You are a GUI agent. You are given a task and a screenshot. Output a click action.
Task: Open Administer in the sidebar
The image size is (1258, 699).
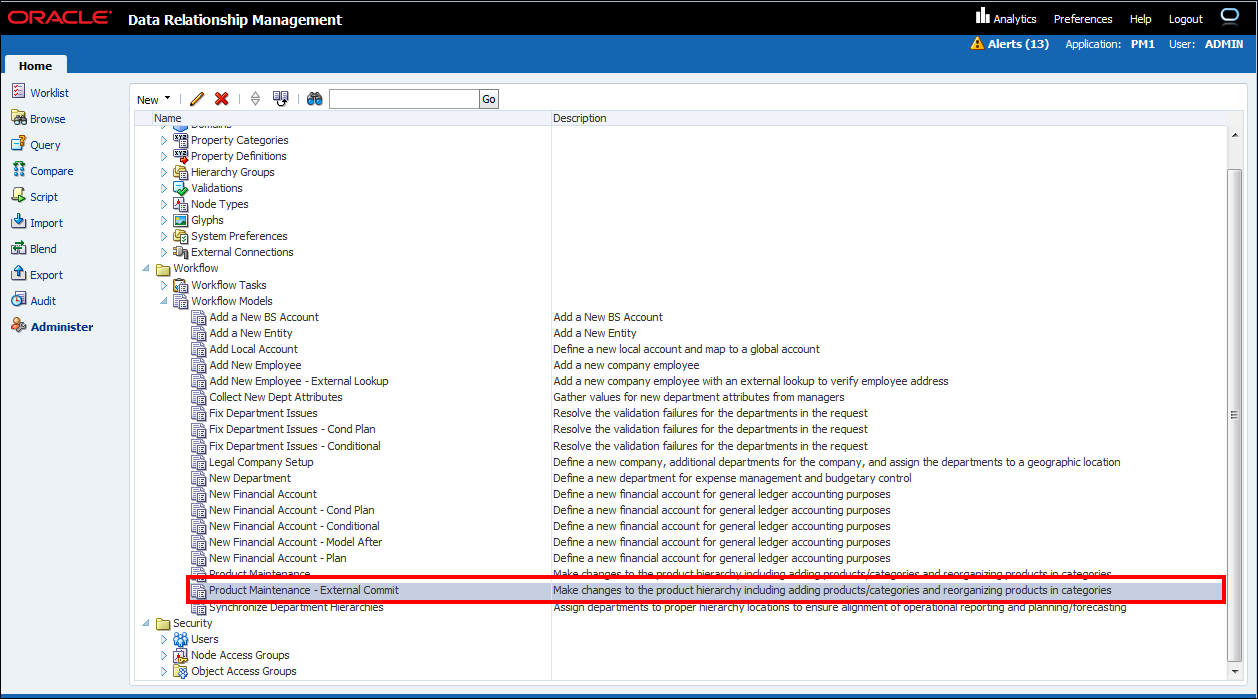(x=62, y=327)
